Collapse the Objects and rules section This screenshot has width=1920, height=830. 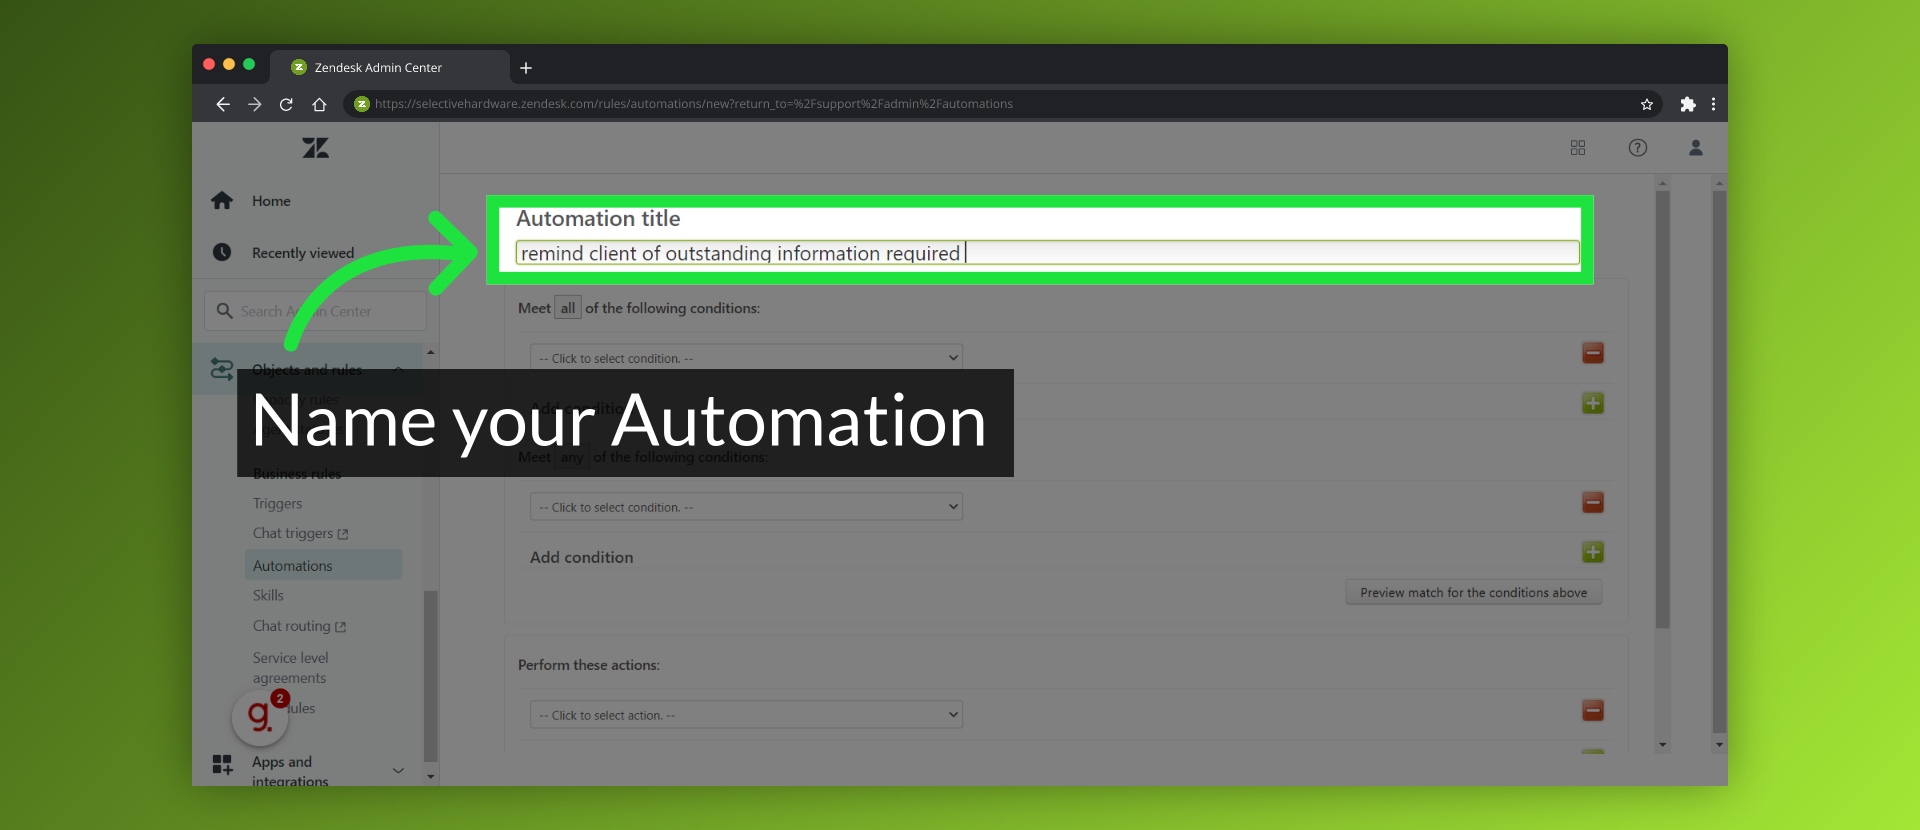click(398, 370)
